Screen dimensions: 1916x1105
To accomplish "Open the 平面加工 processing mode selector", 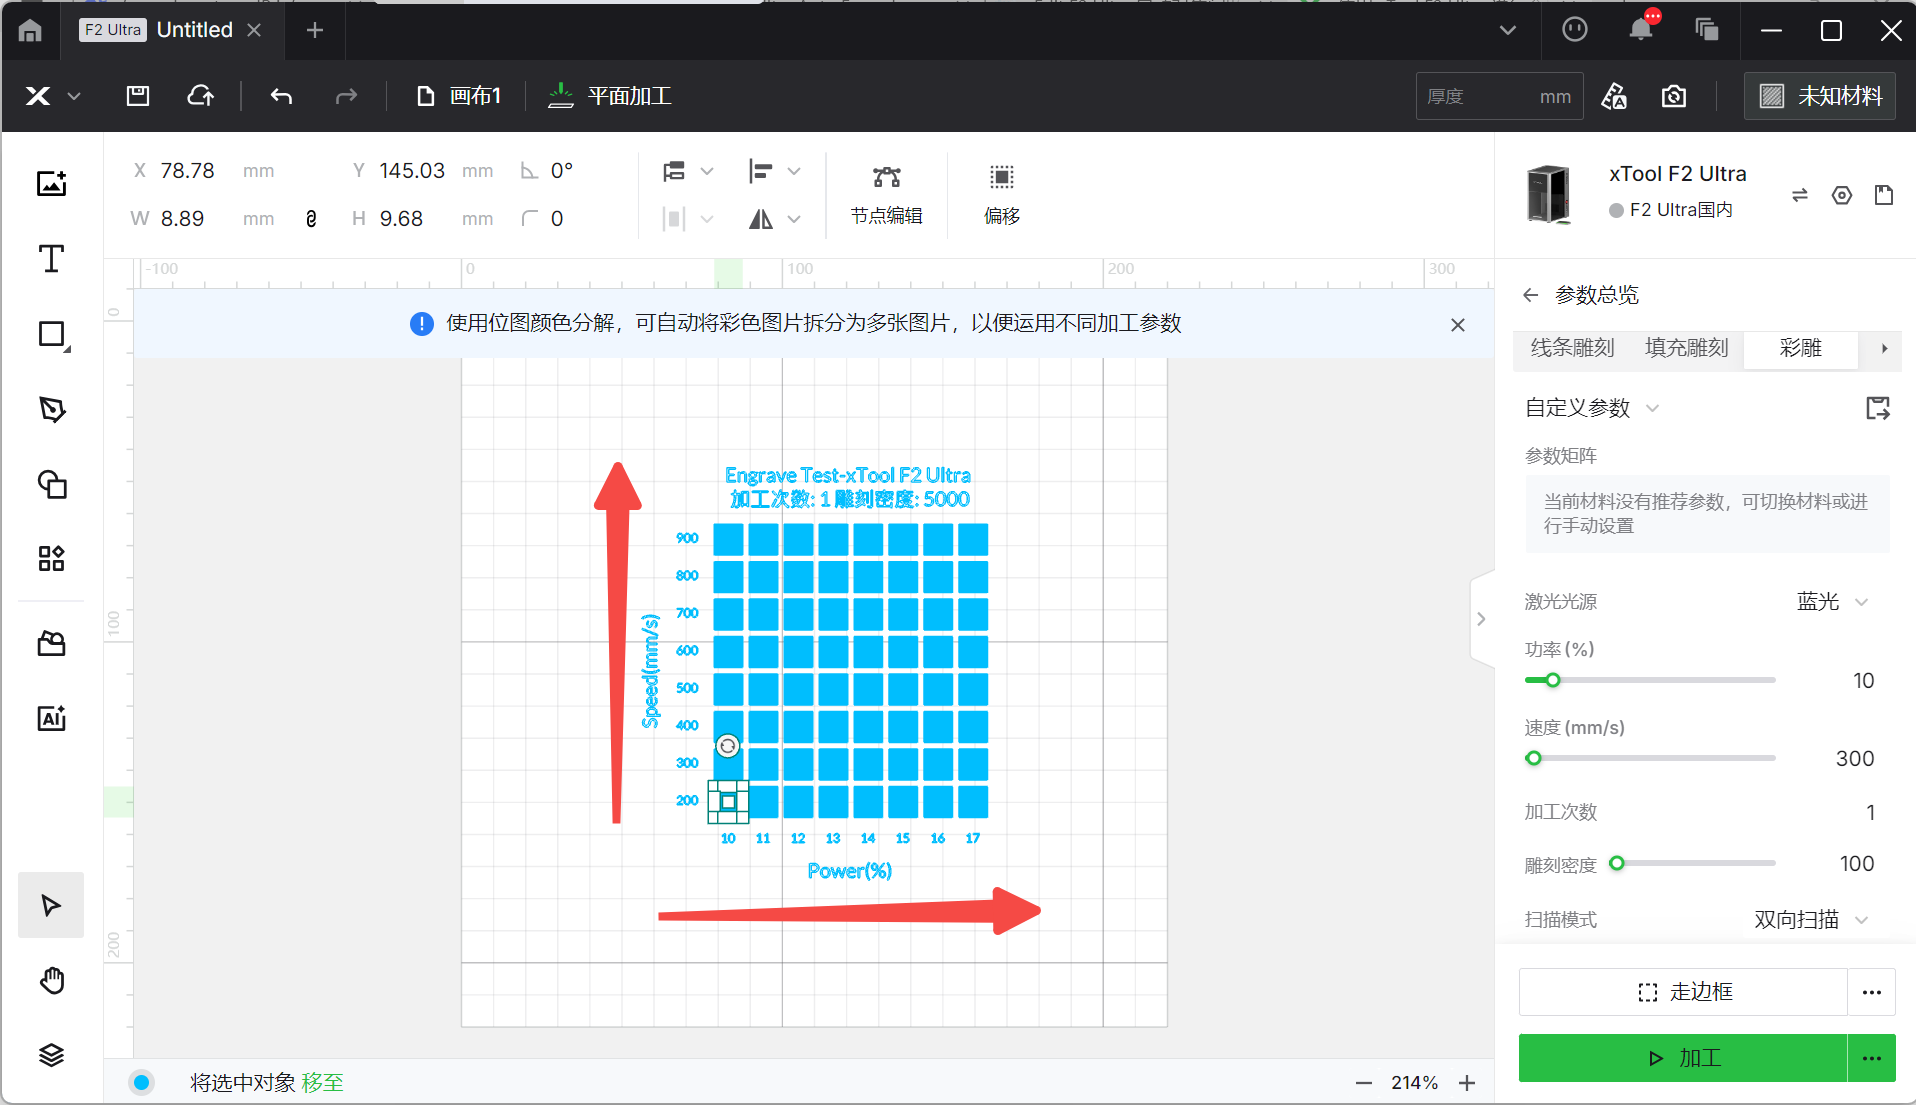I will 611,96.
